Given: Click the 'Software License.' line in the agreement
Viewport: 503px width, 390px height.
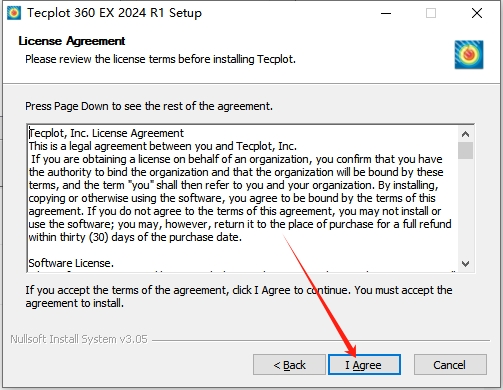Looking at the screenshot, I should (71, 263).
